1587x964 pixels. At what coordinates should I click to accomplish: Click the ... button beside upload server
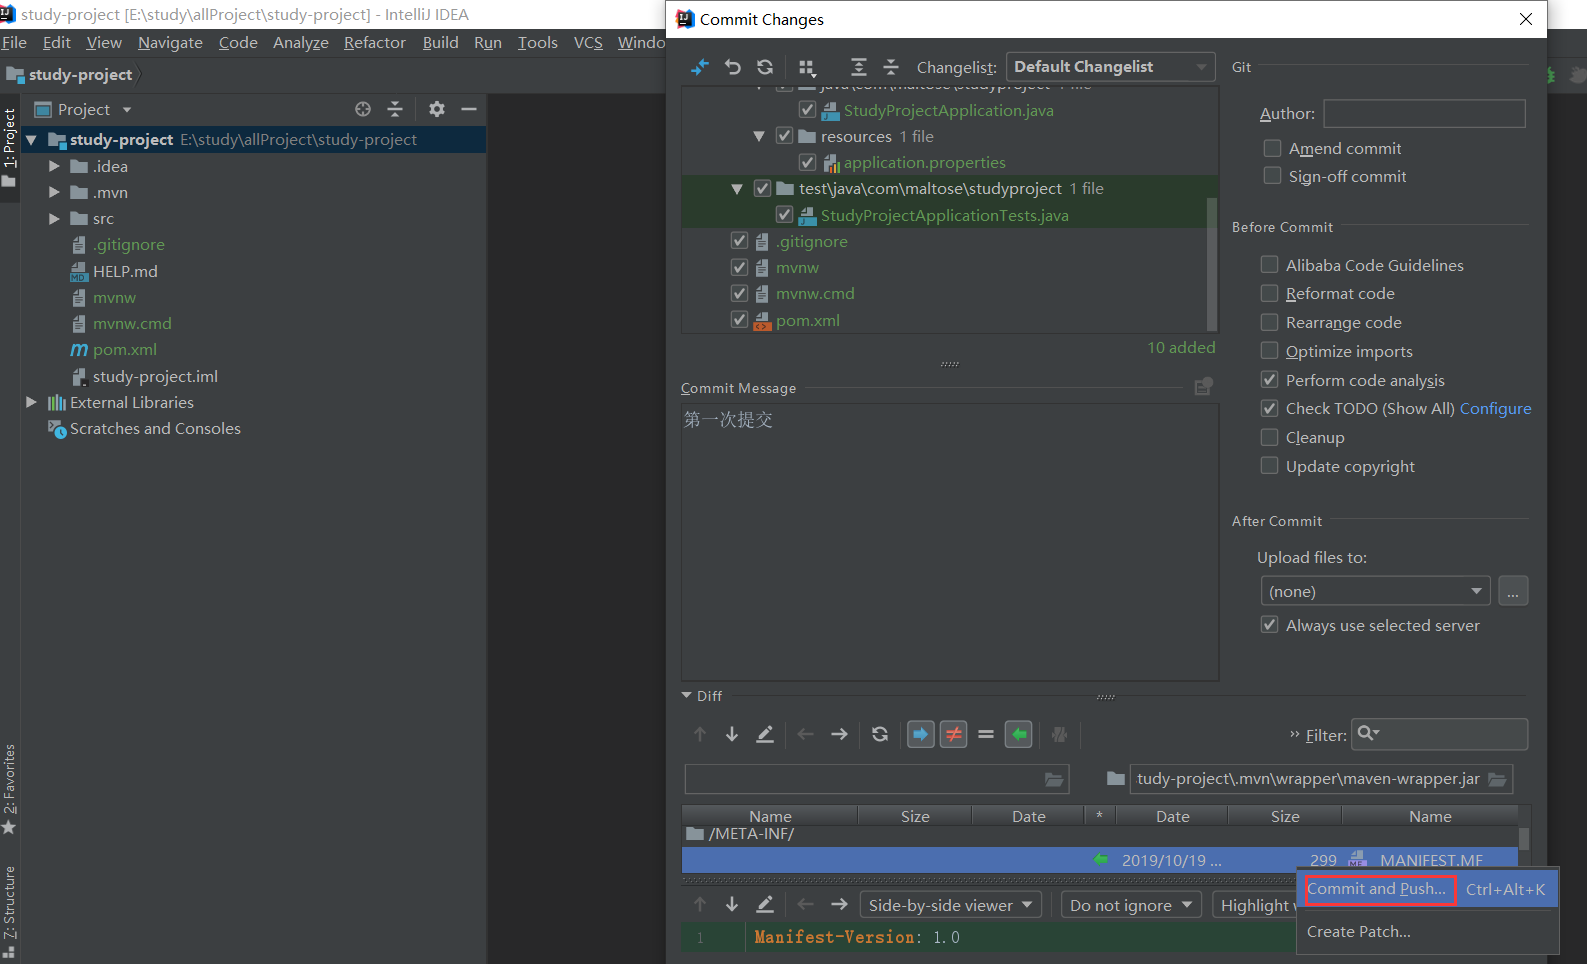[1513, 591]
